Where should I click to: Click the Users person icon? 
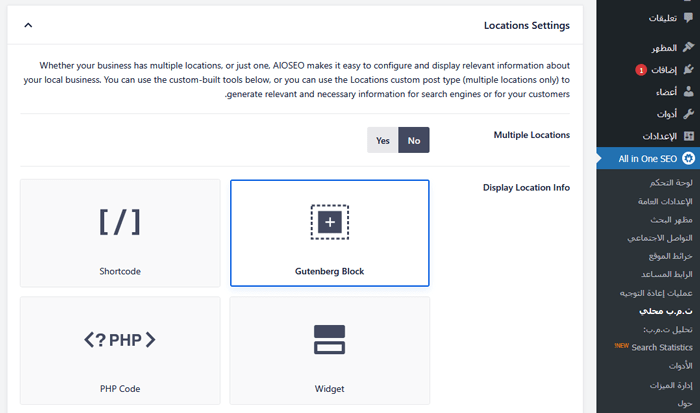[x=689, y=92]
